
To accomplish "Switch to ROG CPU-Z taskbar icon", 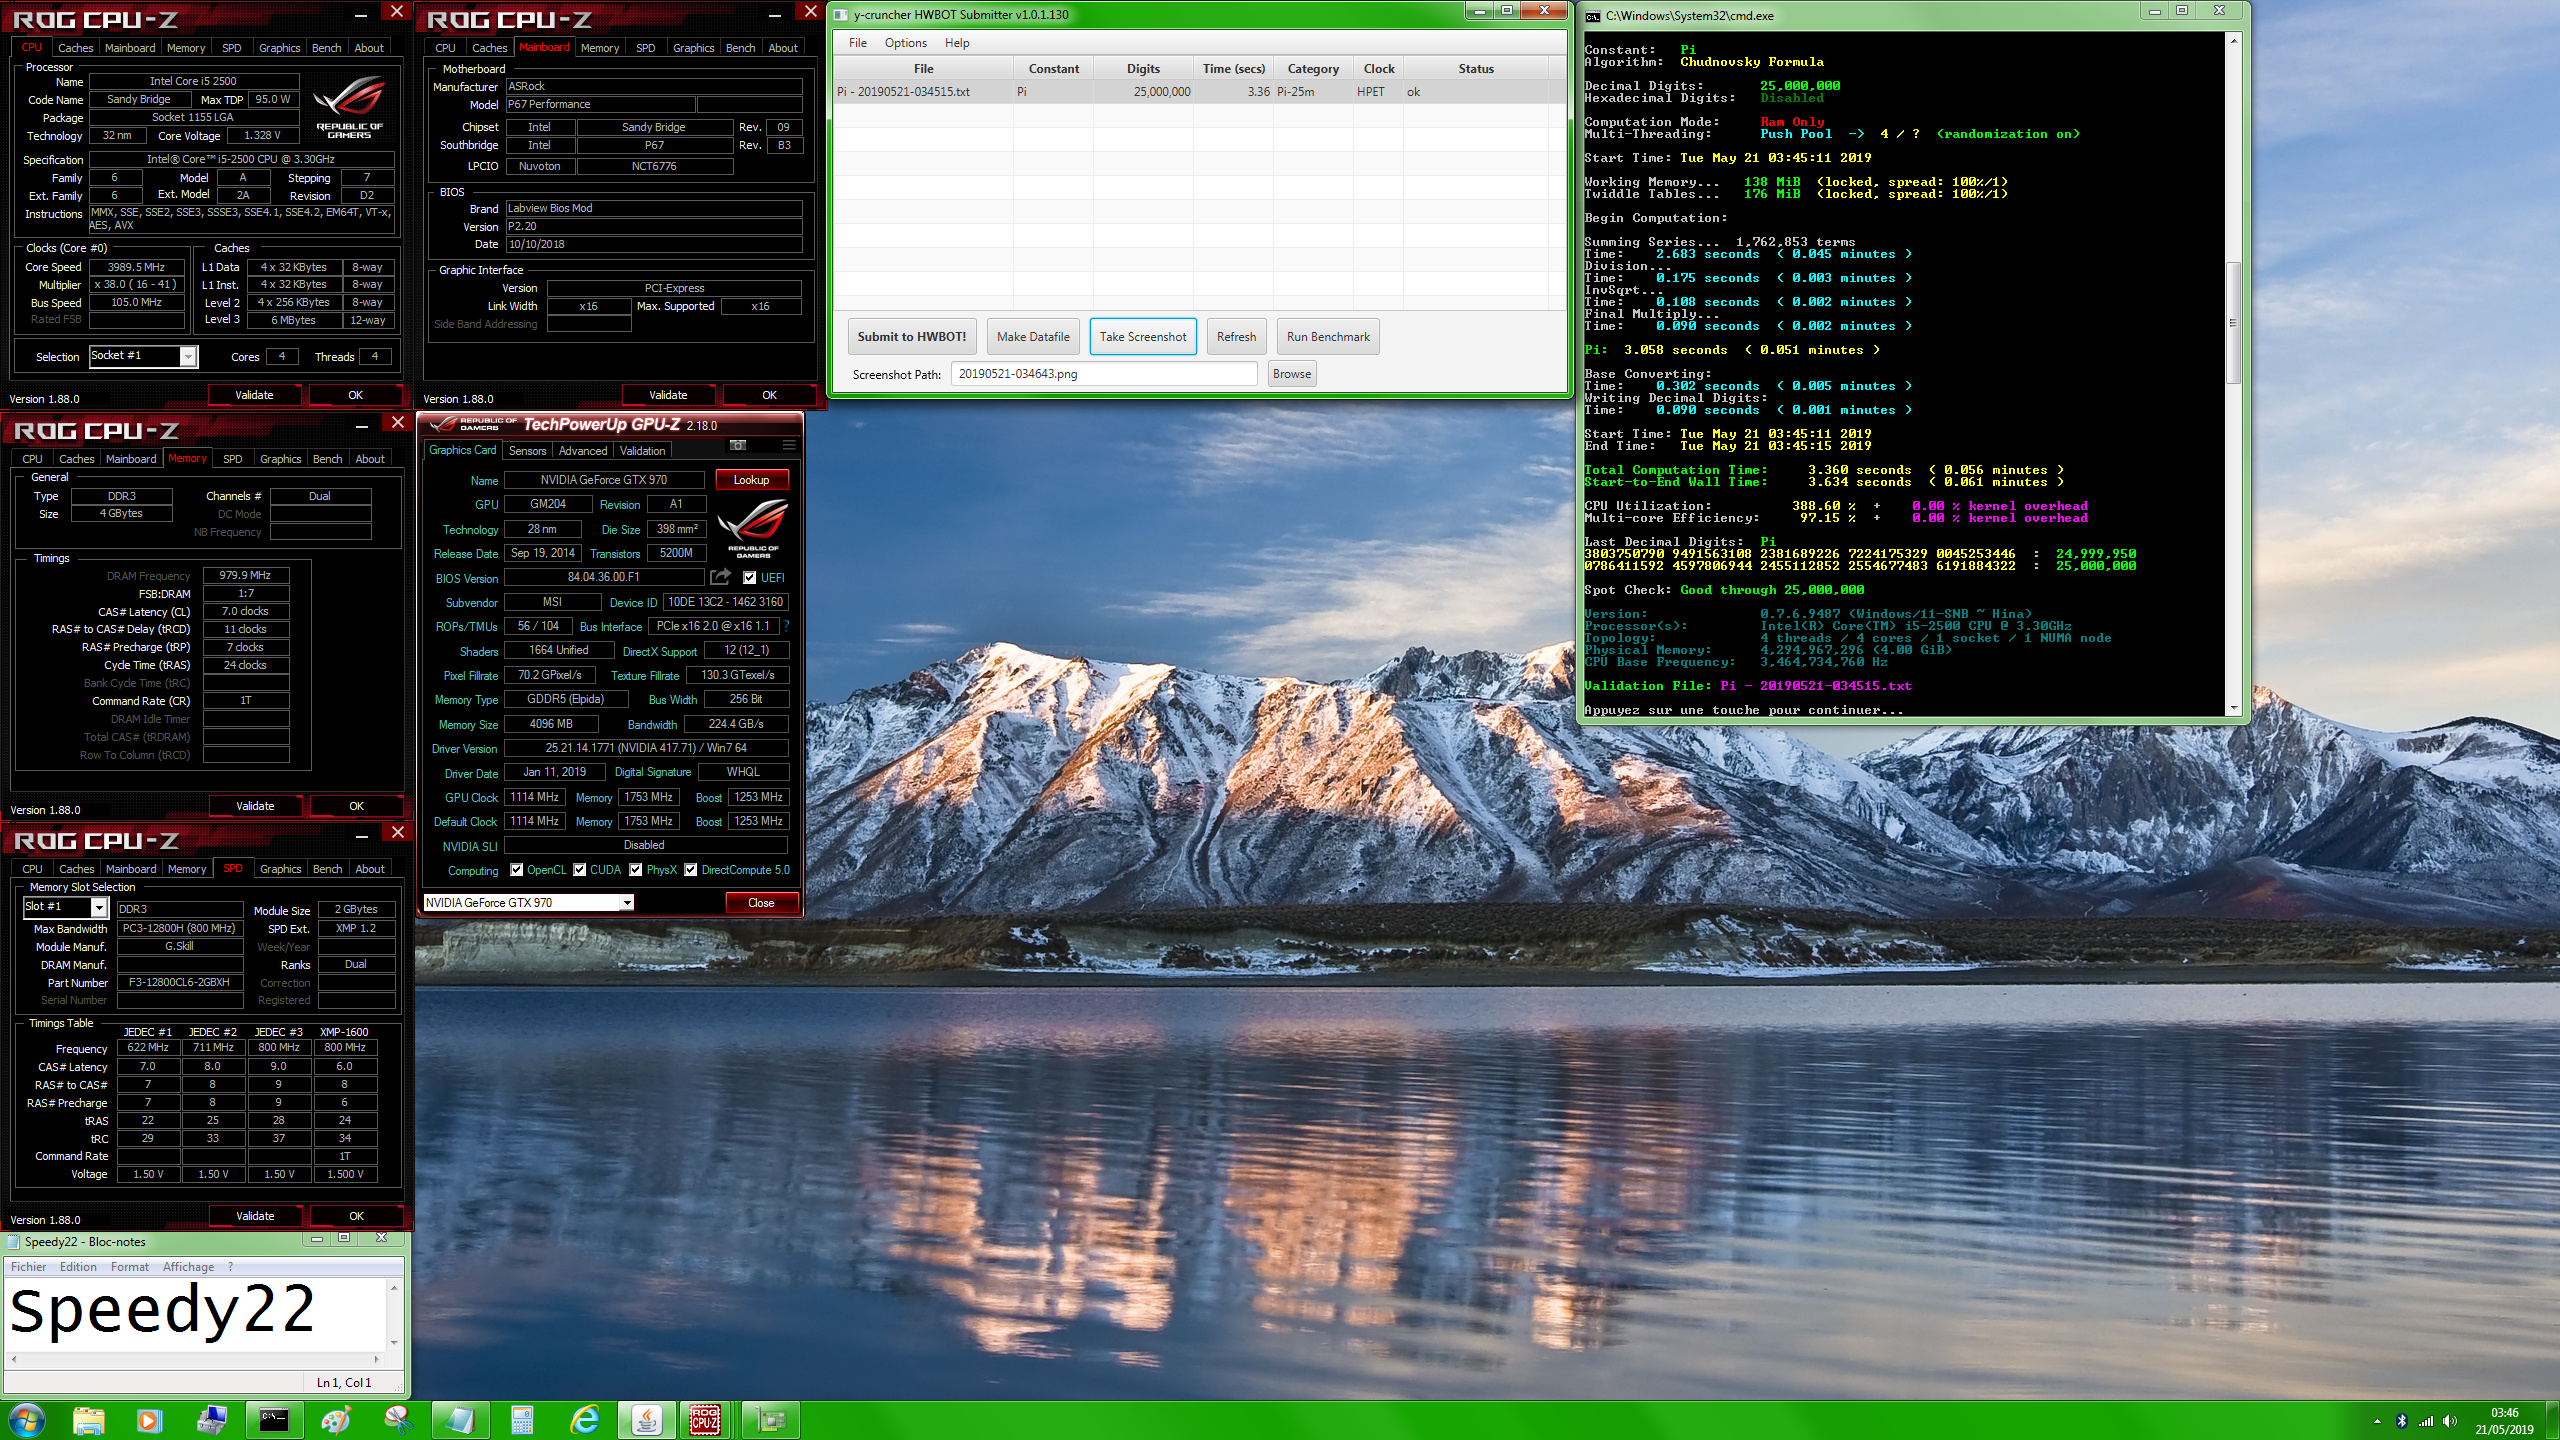I will (x=706, y=1420).
